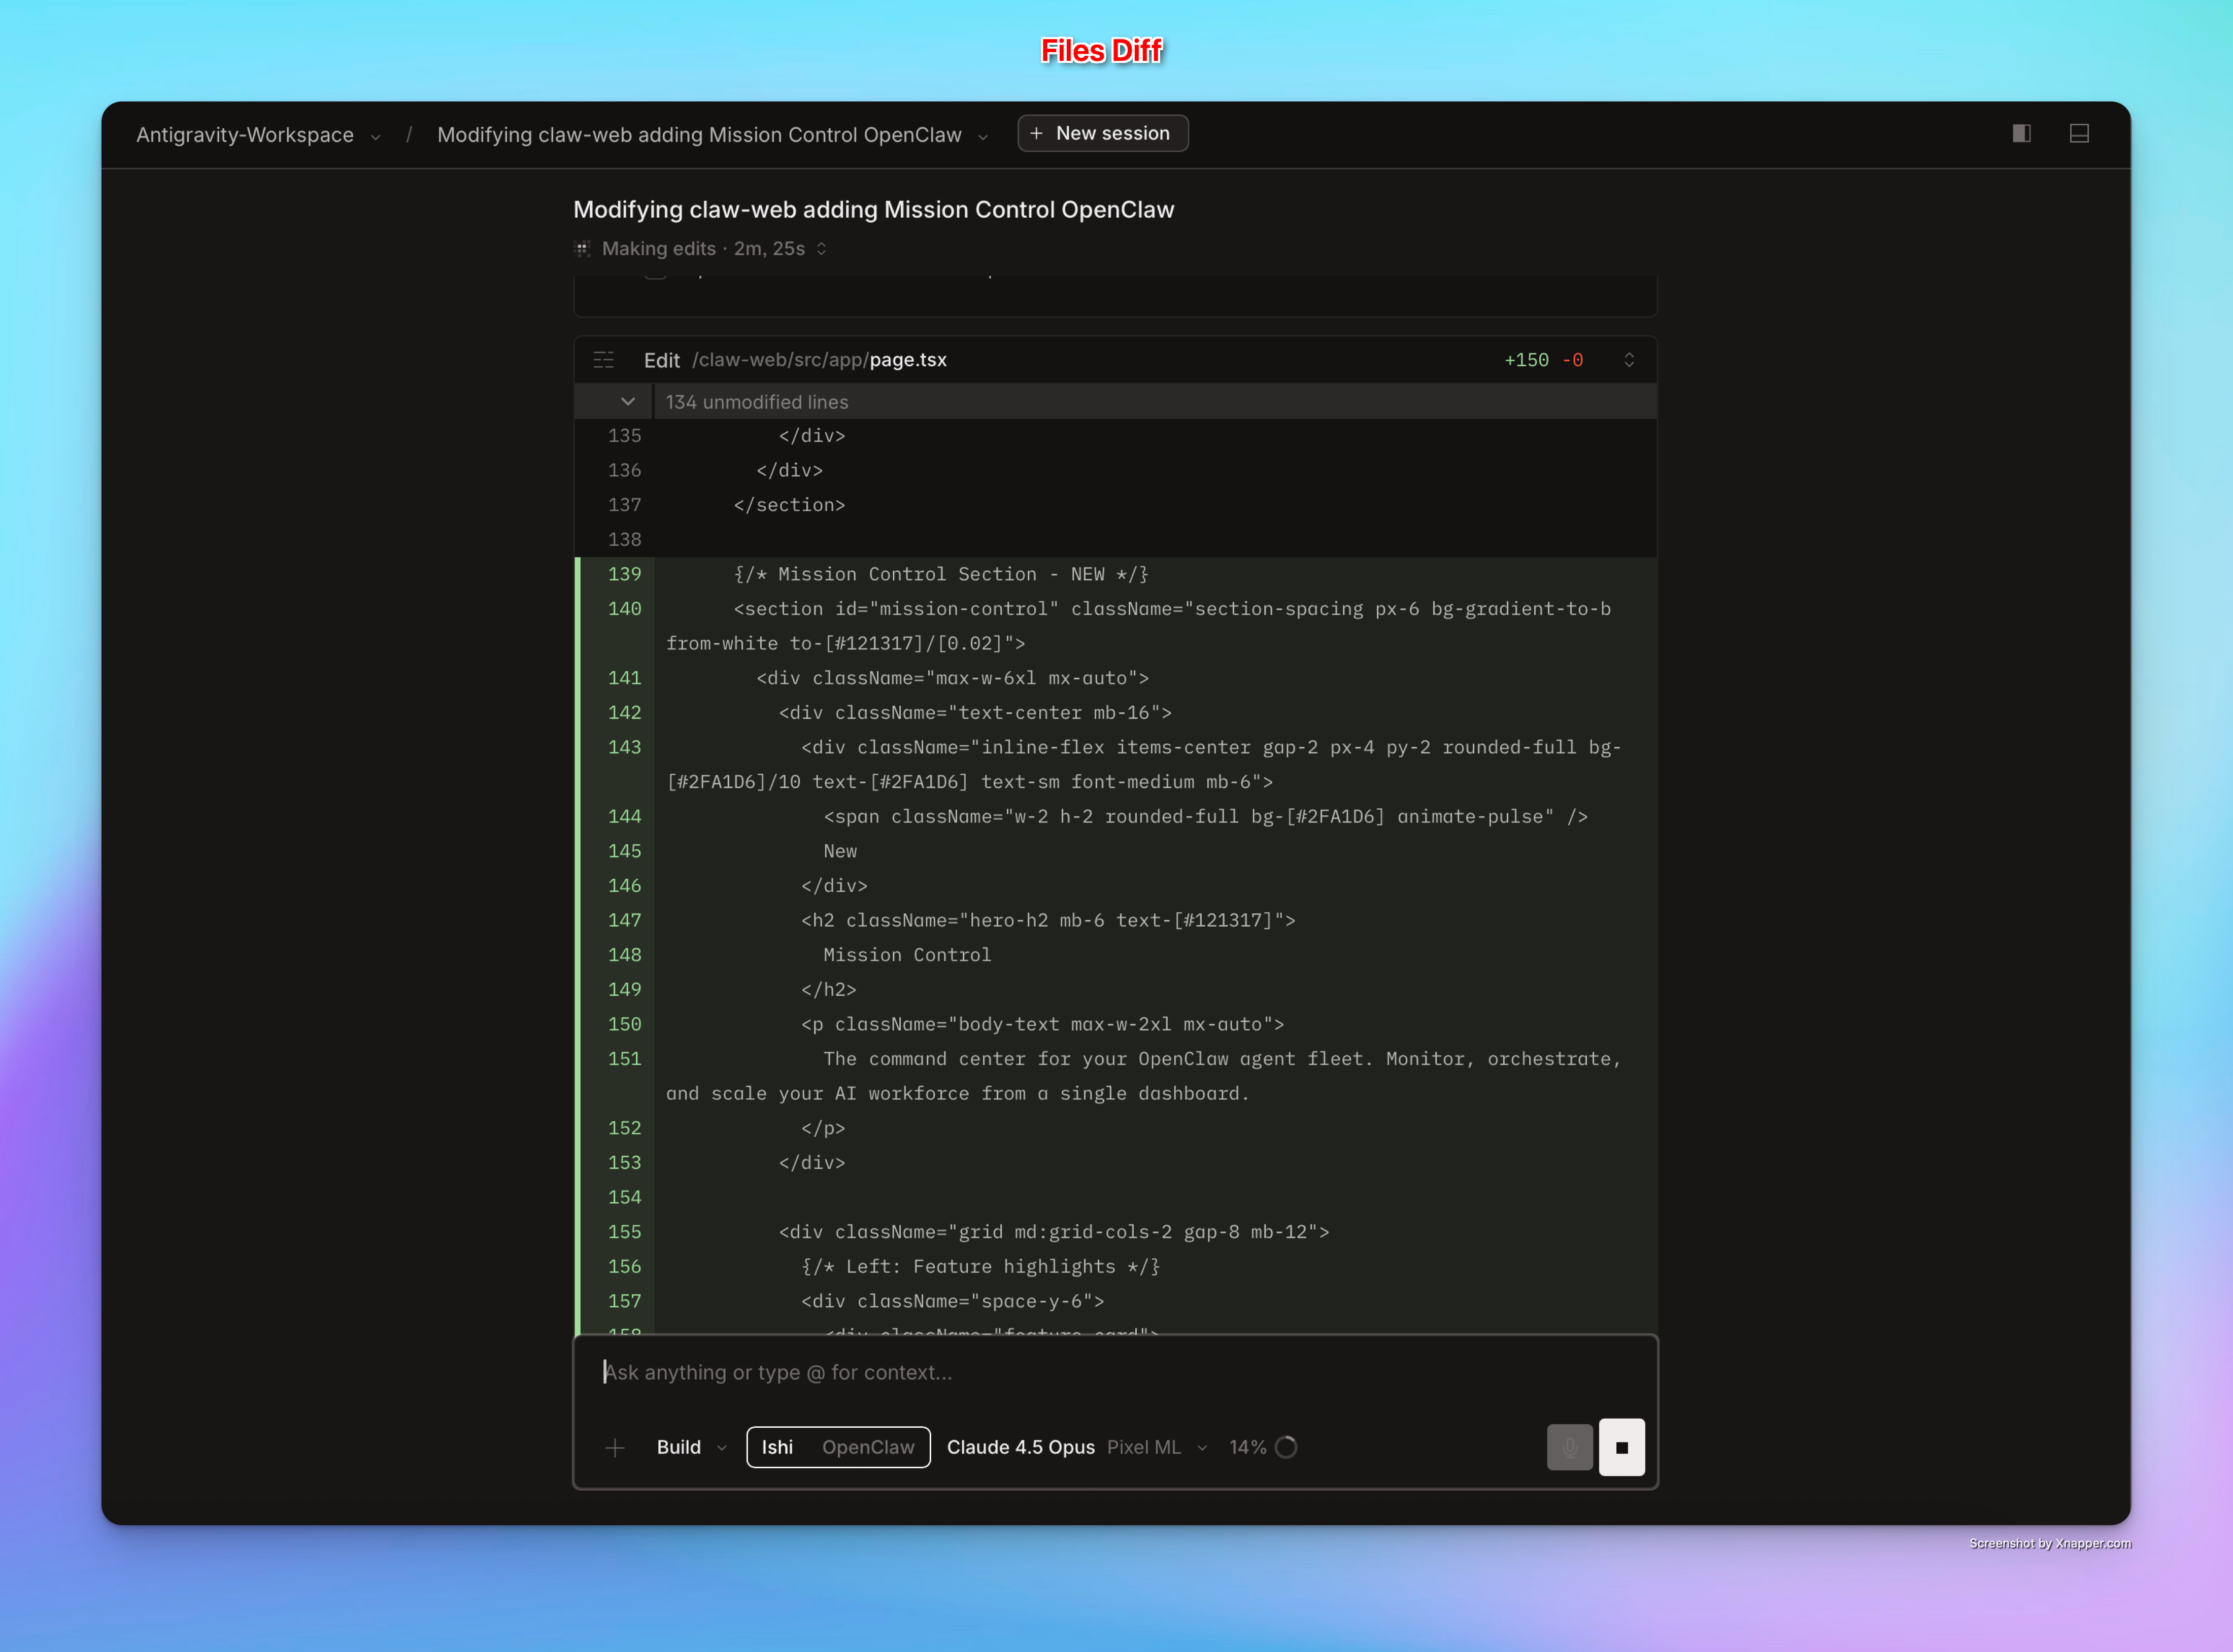Start a New session
2233x1652 pixels.
1102,132
